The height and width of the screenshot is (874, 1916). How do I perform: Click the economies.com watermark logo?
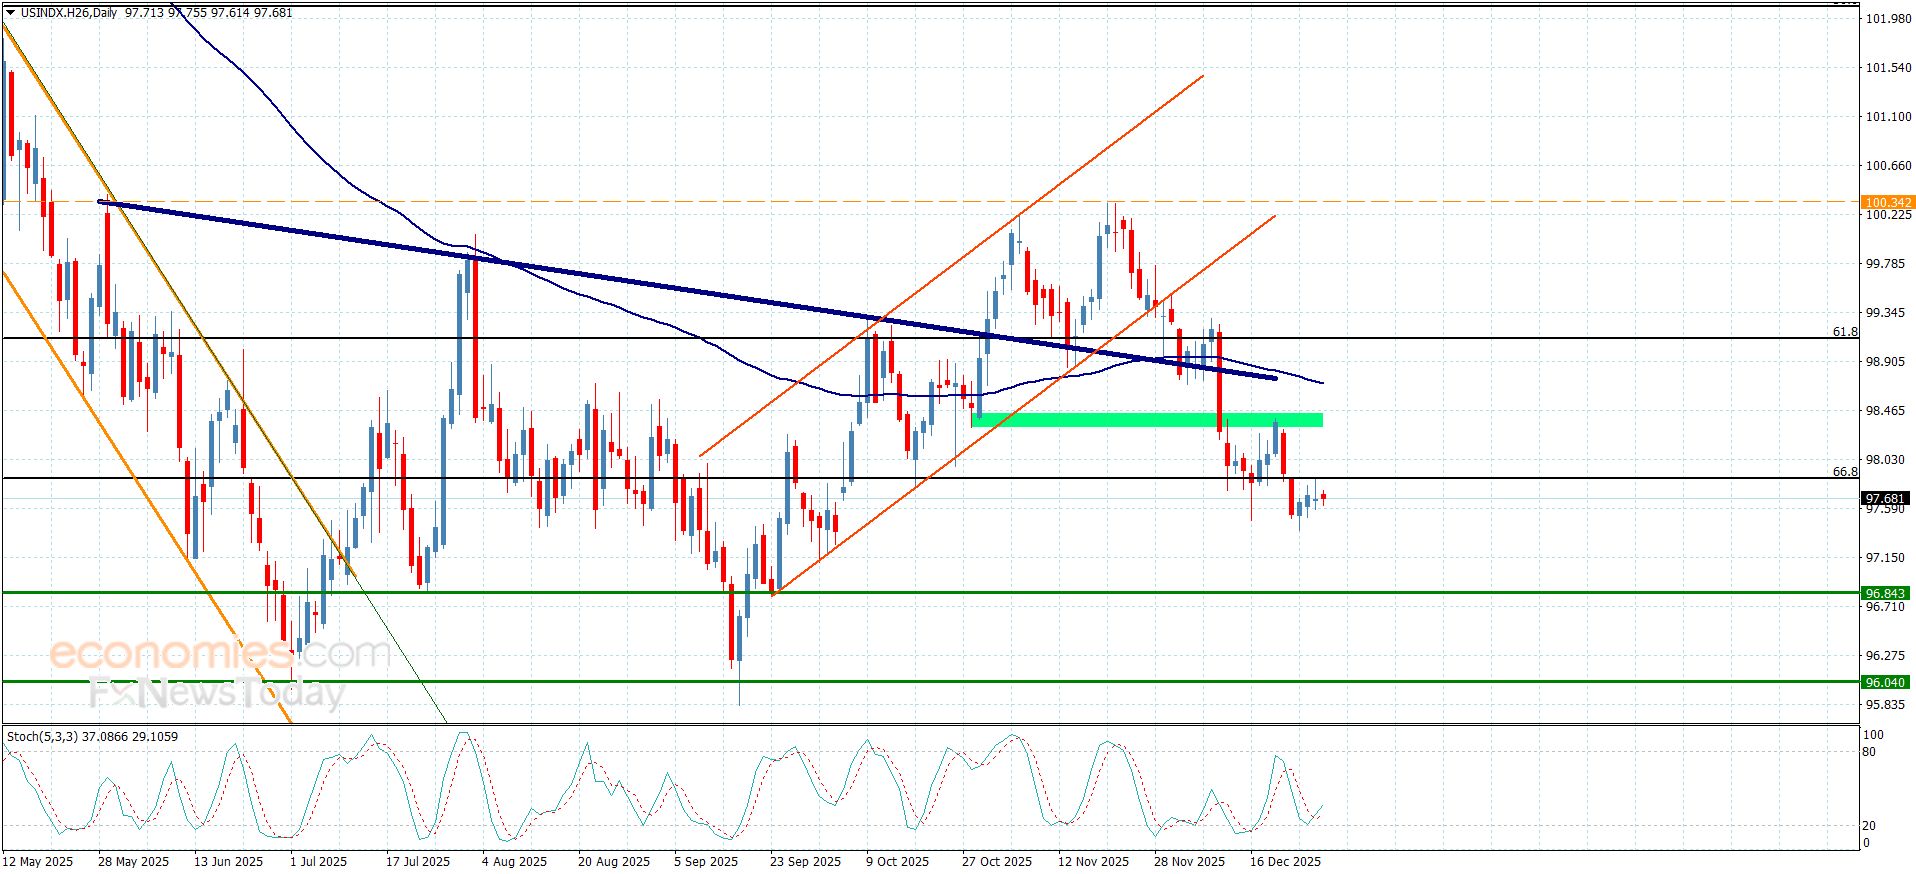pos(220,654)
